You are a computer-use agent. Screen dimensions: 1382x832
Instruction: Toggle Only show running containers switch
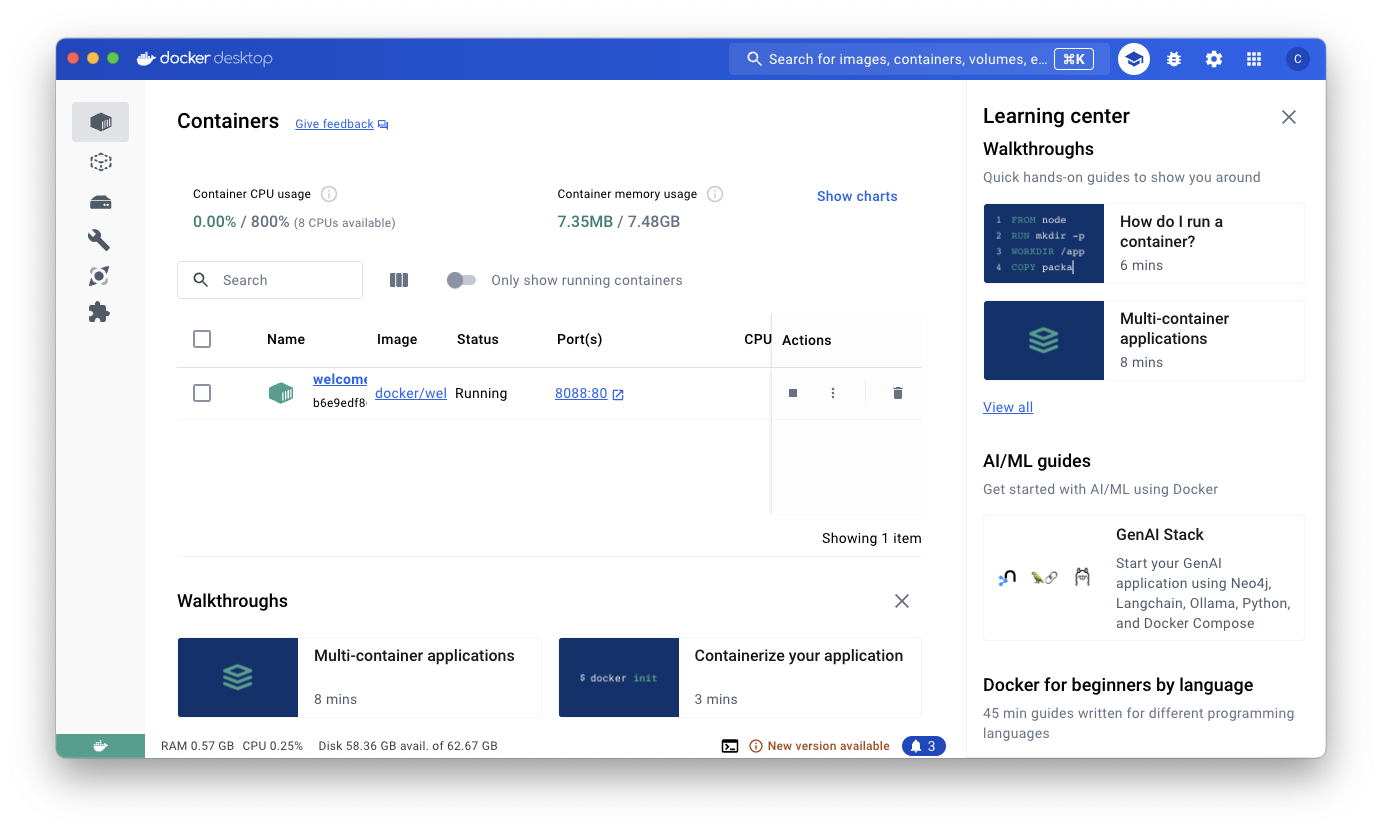click(461, 280)
